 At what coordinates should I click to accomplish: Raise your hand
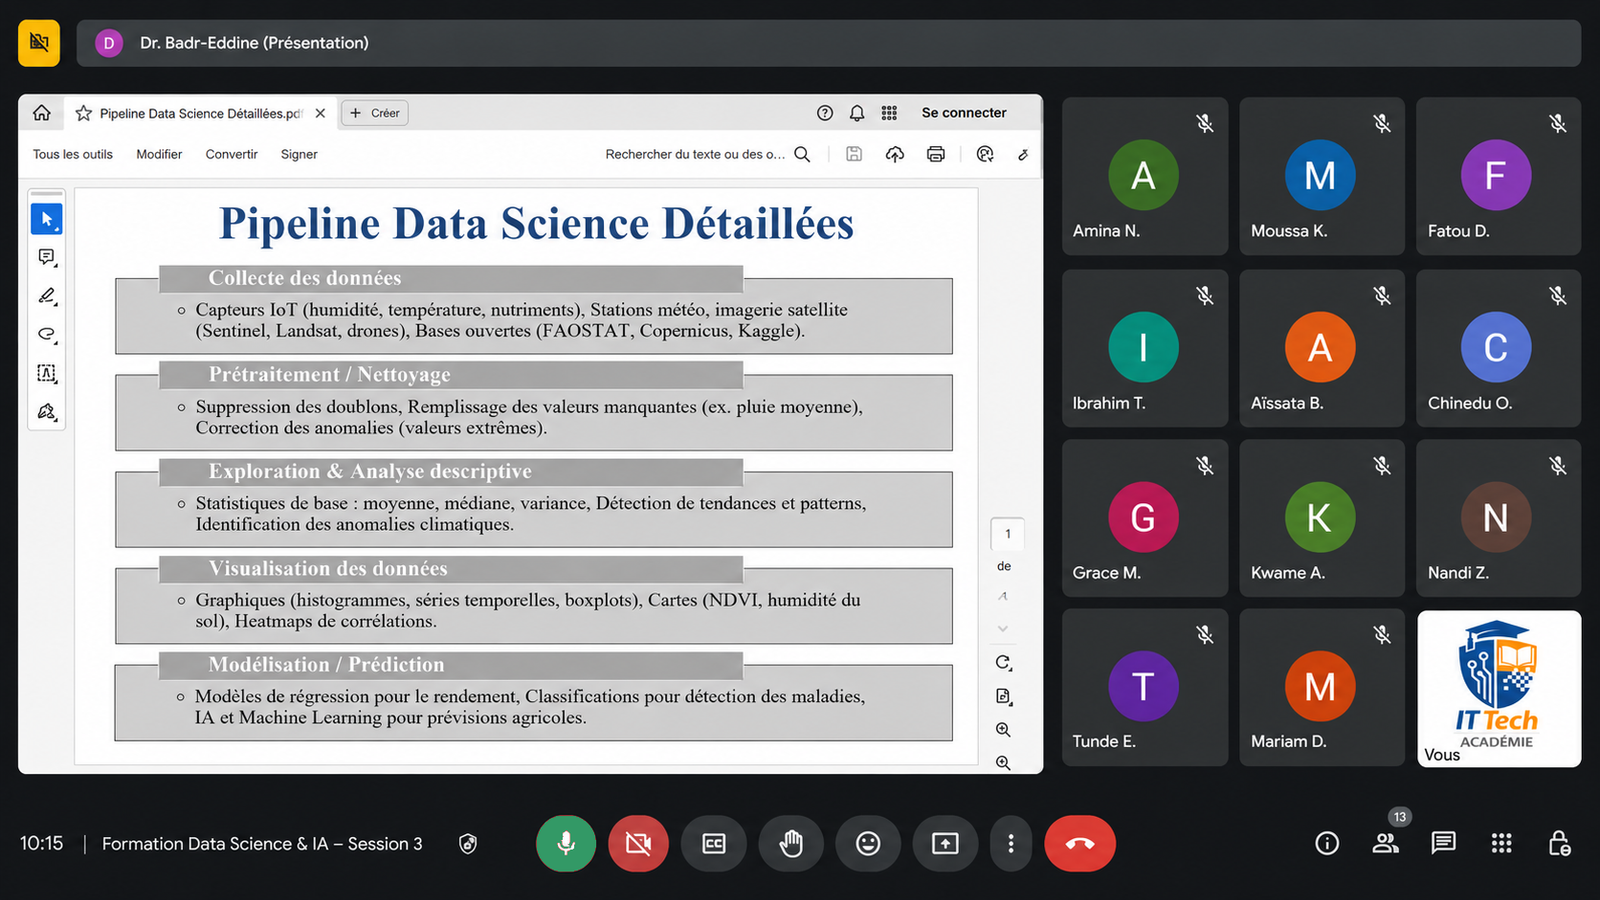tap(791, 844)
